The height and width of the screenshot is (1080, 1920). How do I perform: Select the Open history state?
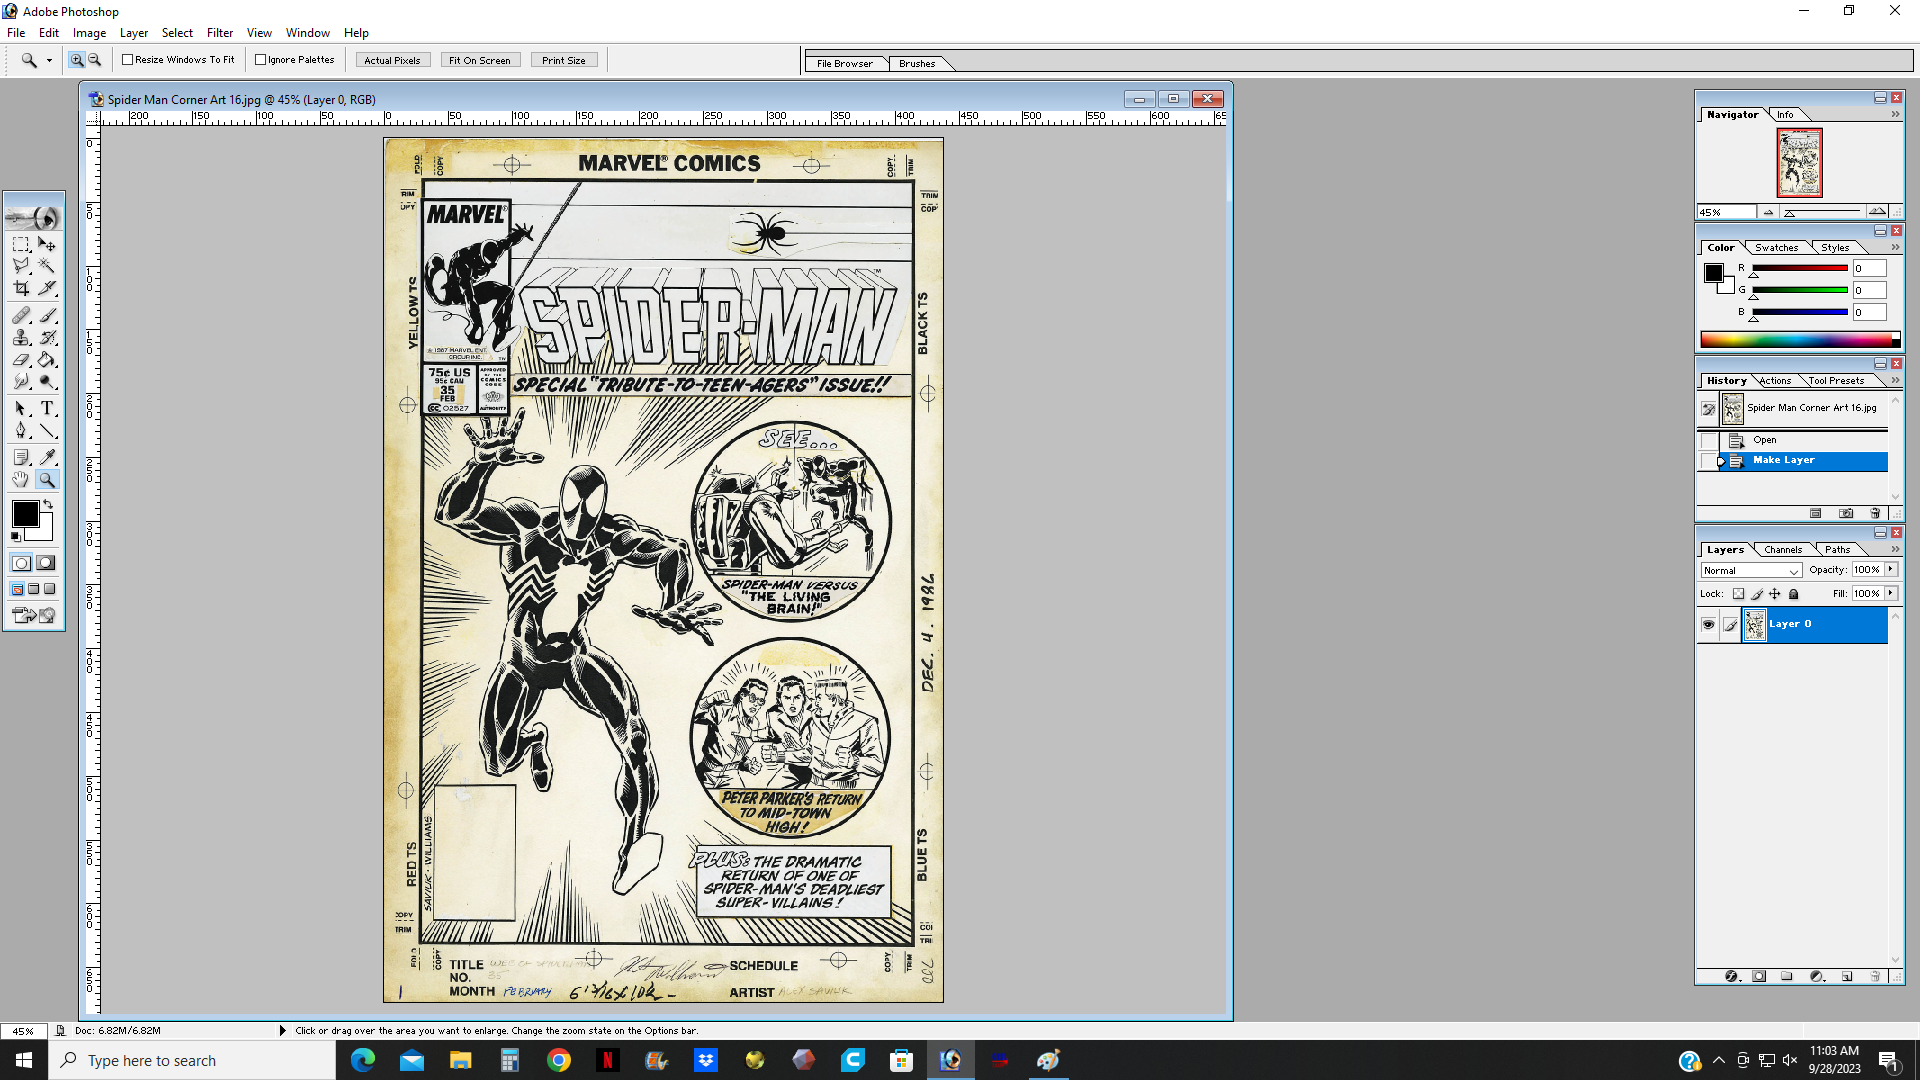(1764, 440)
